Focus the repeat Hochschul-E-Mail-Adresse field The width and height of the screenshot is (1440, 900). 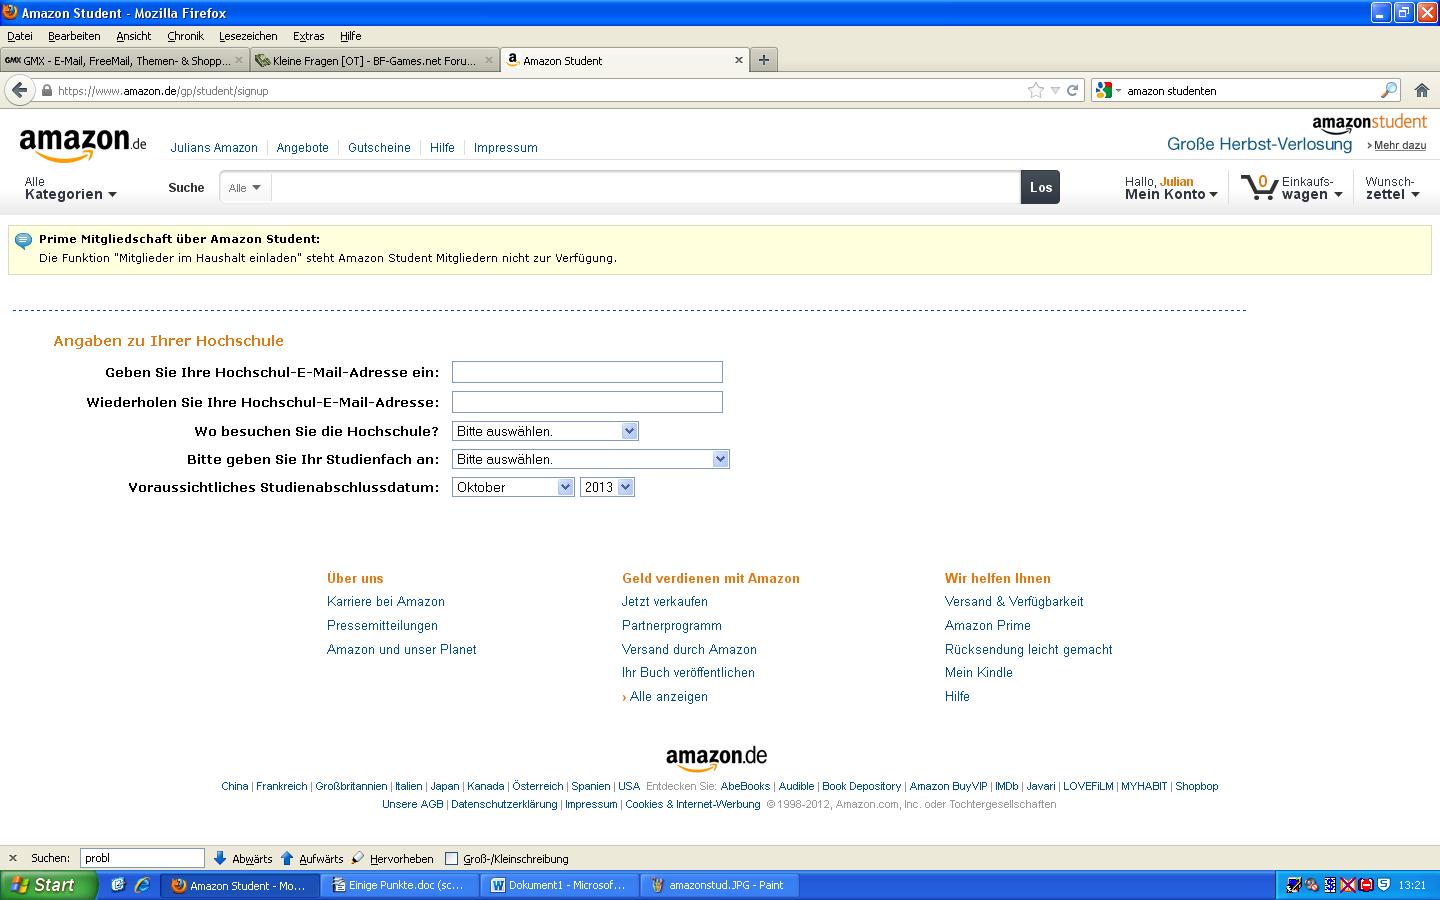coord(587,402)
